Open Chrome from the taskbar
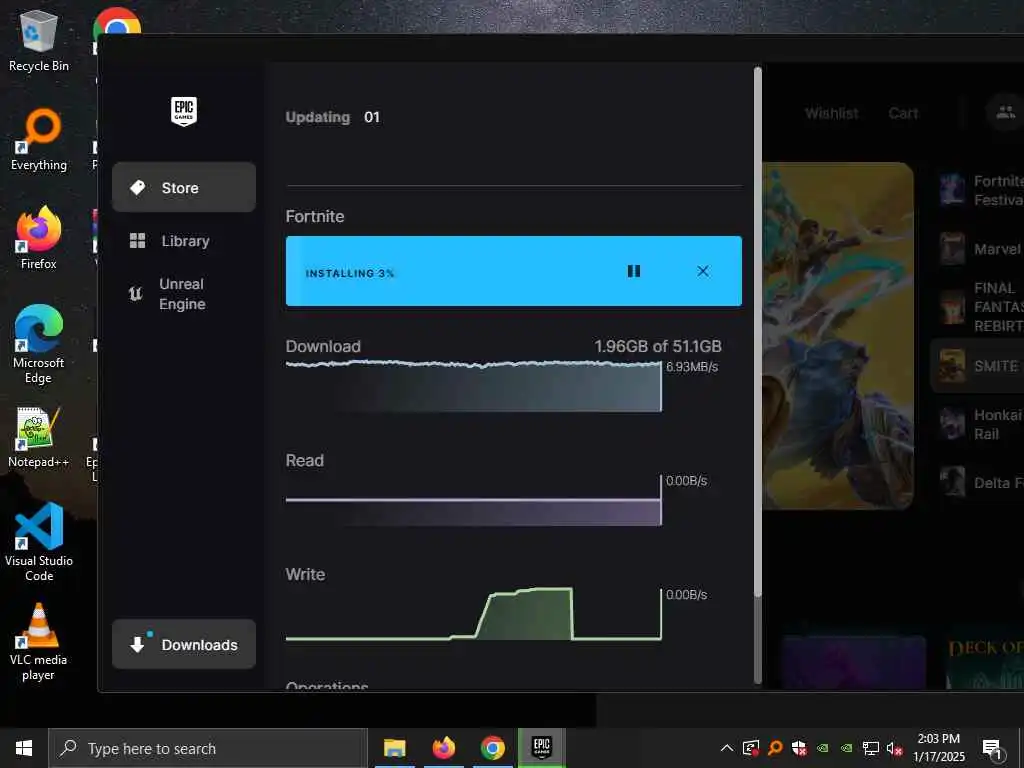Screen dimensions: 1024x768 pyautogui.click(x=492, y=748)
